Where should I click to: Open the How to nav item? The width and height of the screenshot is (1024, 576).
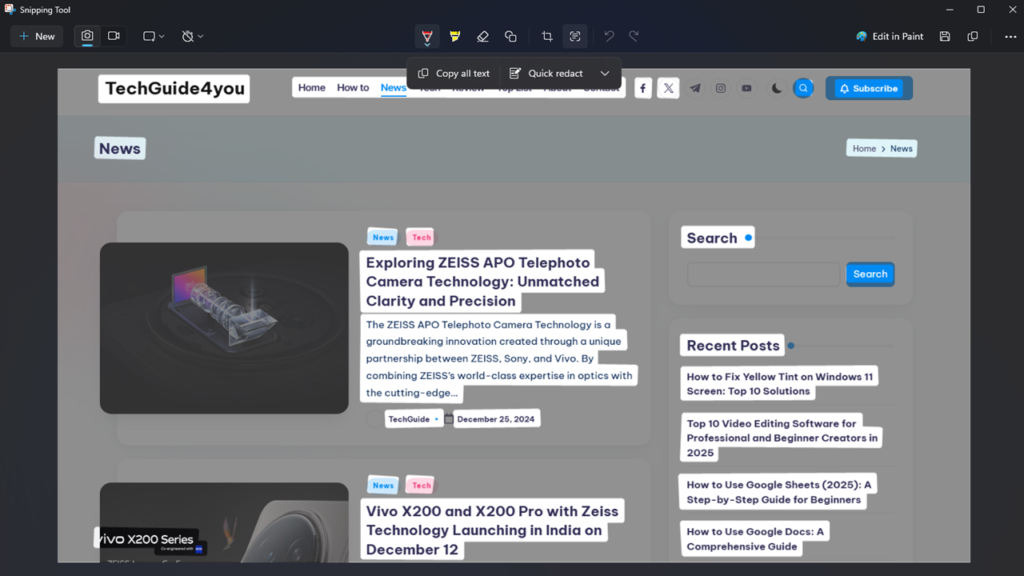click(x=353, y=88)
